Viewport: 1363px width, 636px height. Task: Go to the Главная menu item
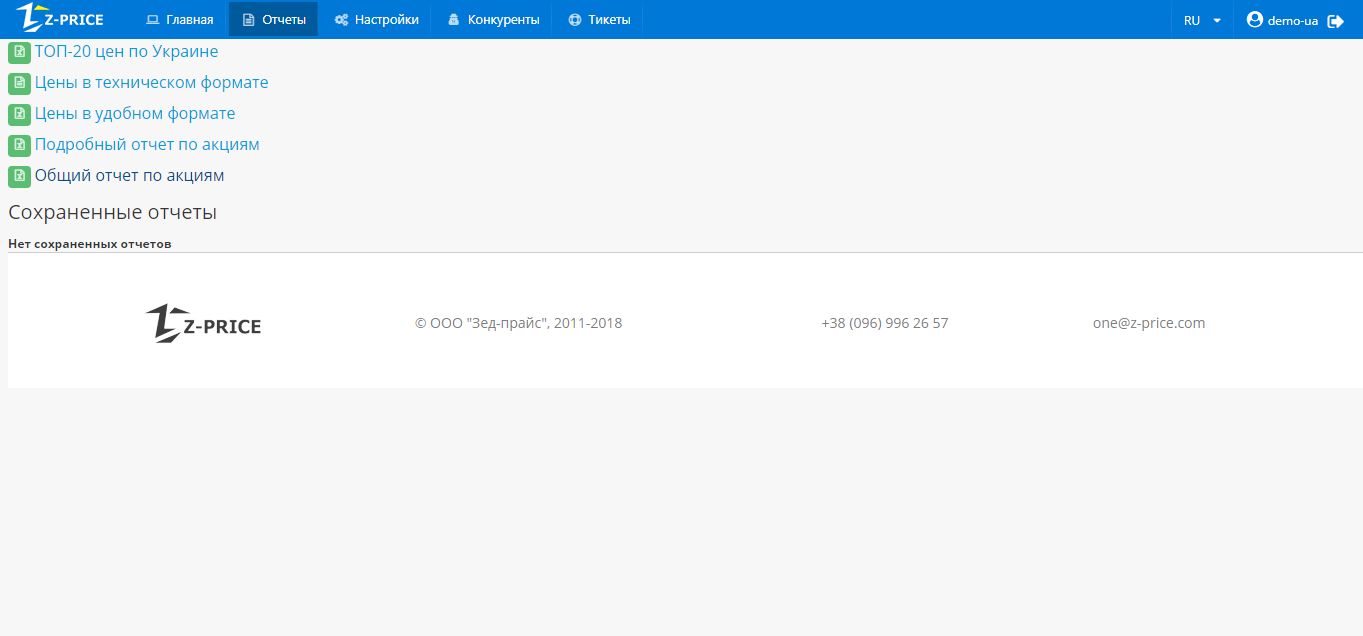click(x=180, y=19)
